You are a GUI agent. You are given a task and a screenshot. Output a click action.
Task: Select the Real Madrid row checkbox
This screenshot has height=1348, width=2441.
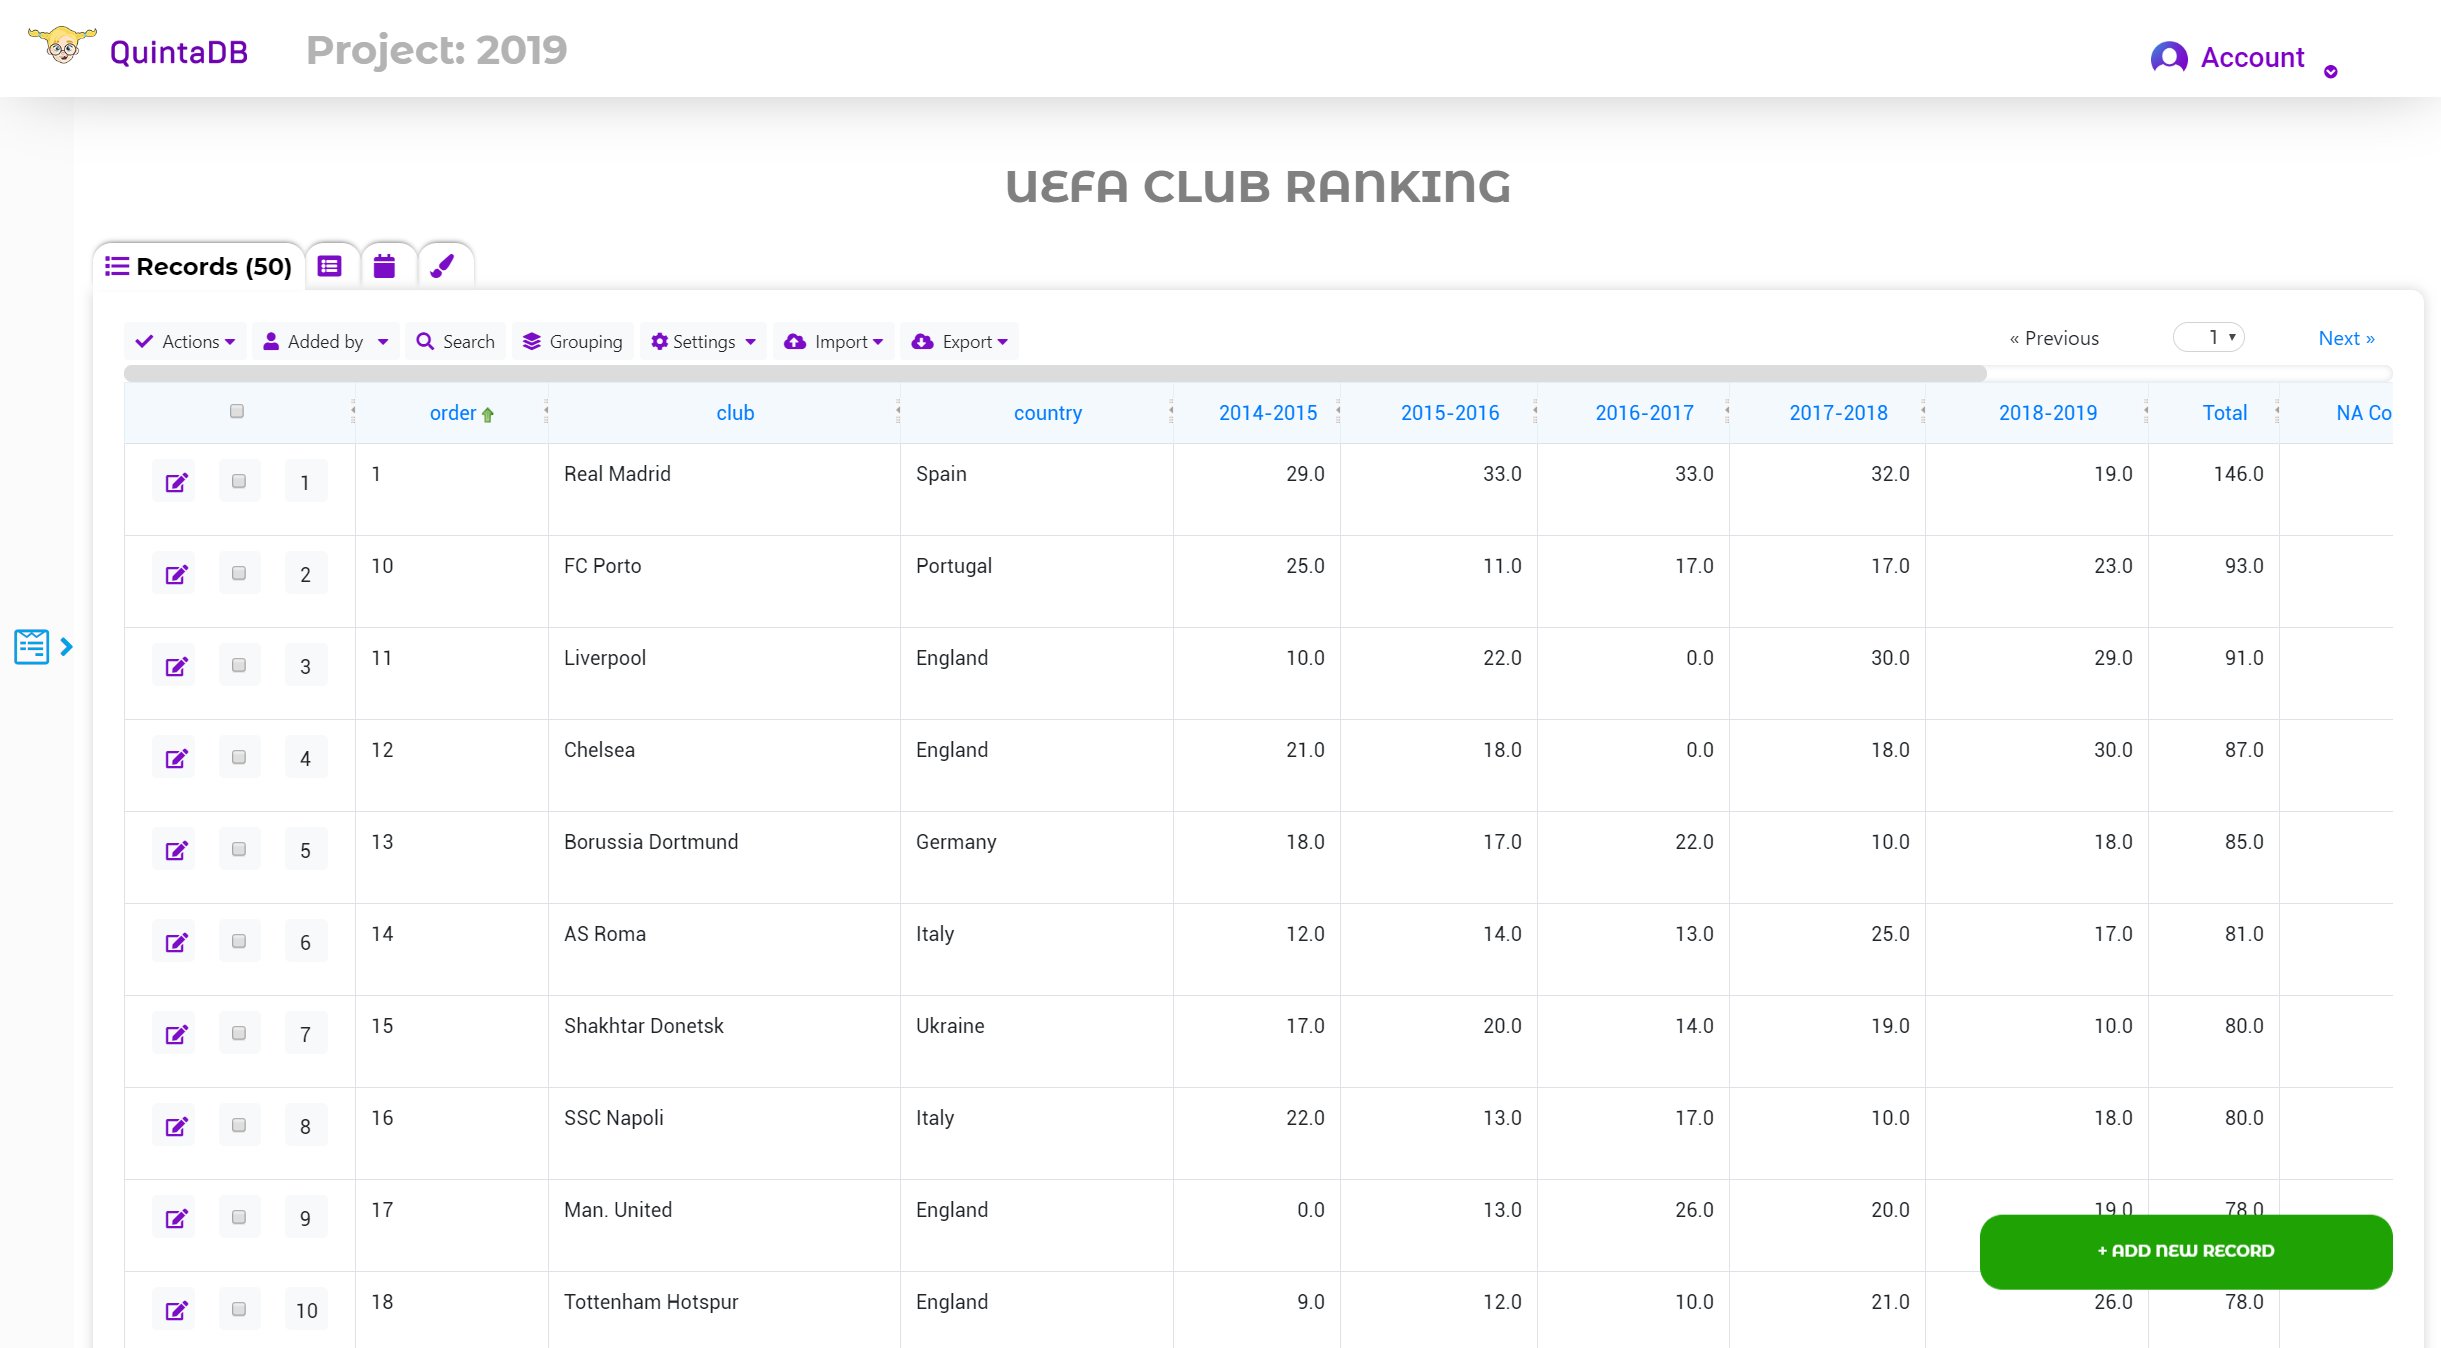[x=239, y=481]
